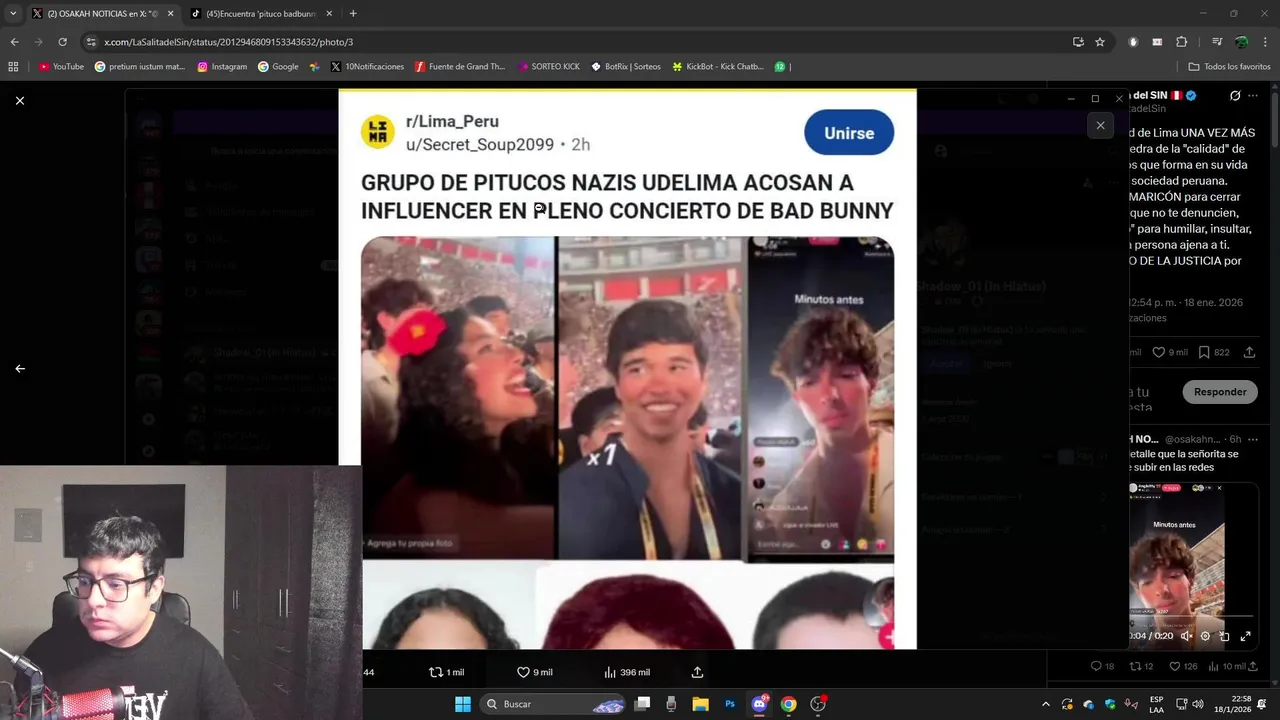View the reply's 10 mil analytics

pos(1227,666)
